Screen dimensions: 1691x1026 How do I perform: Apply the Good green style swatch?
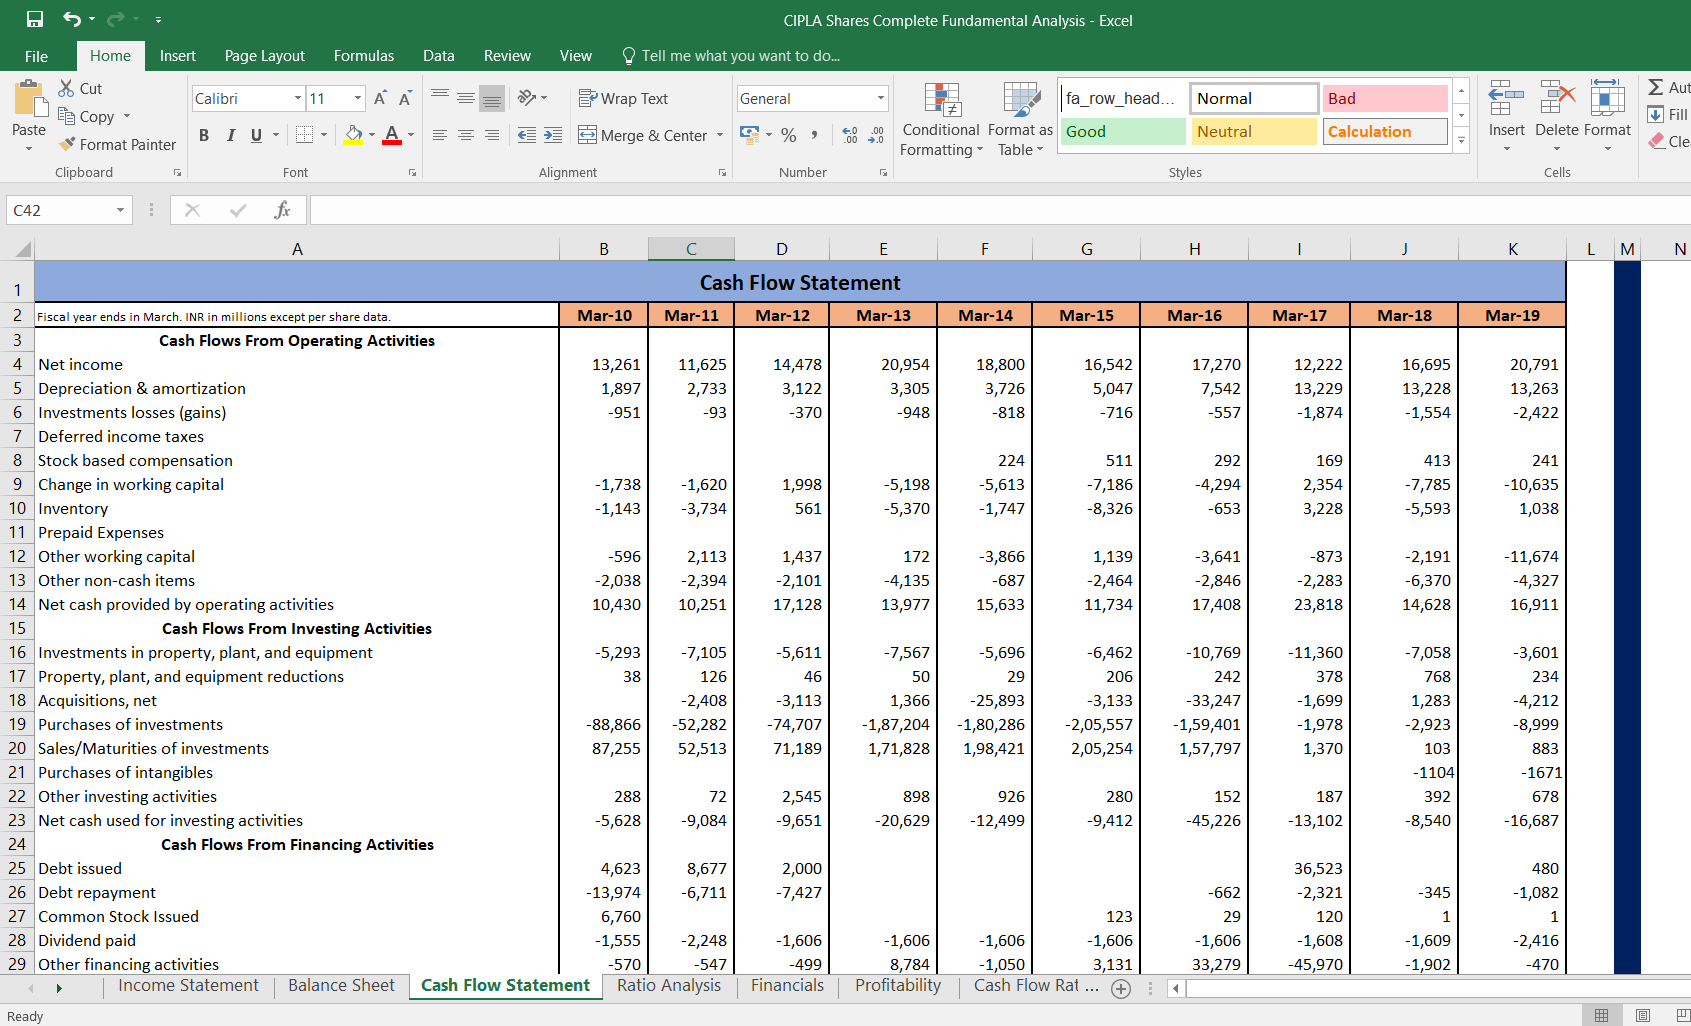point(1123,132)
